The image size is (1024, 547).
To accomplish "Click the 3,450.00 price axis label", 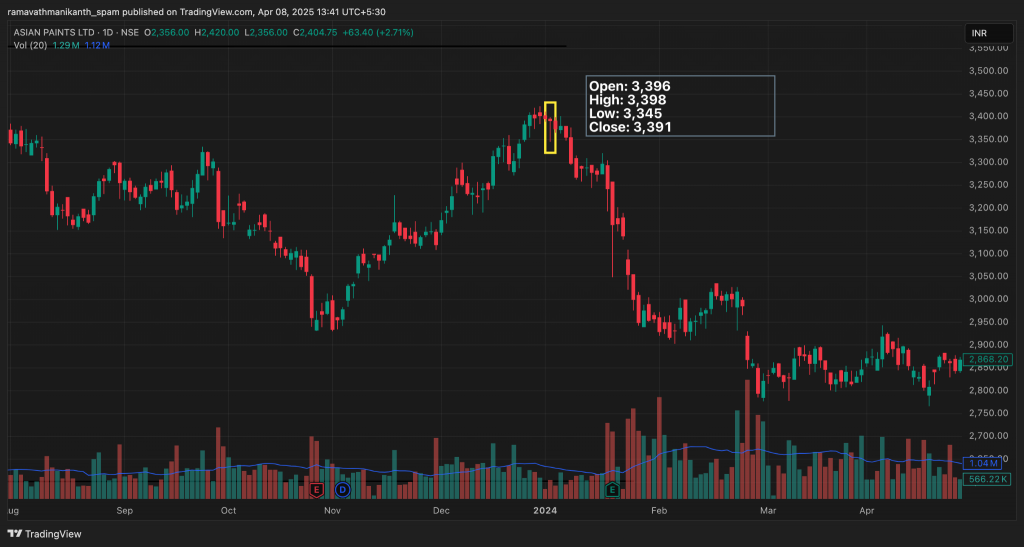I will click(989, 93).
